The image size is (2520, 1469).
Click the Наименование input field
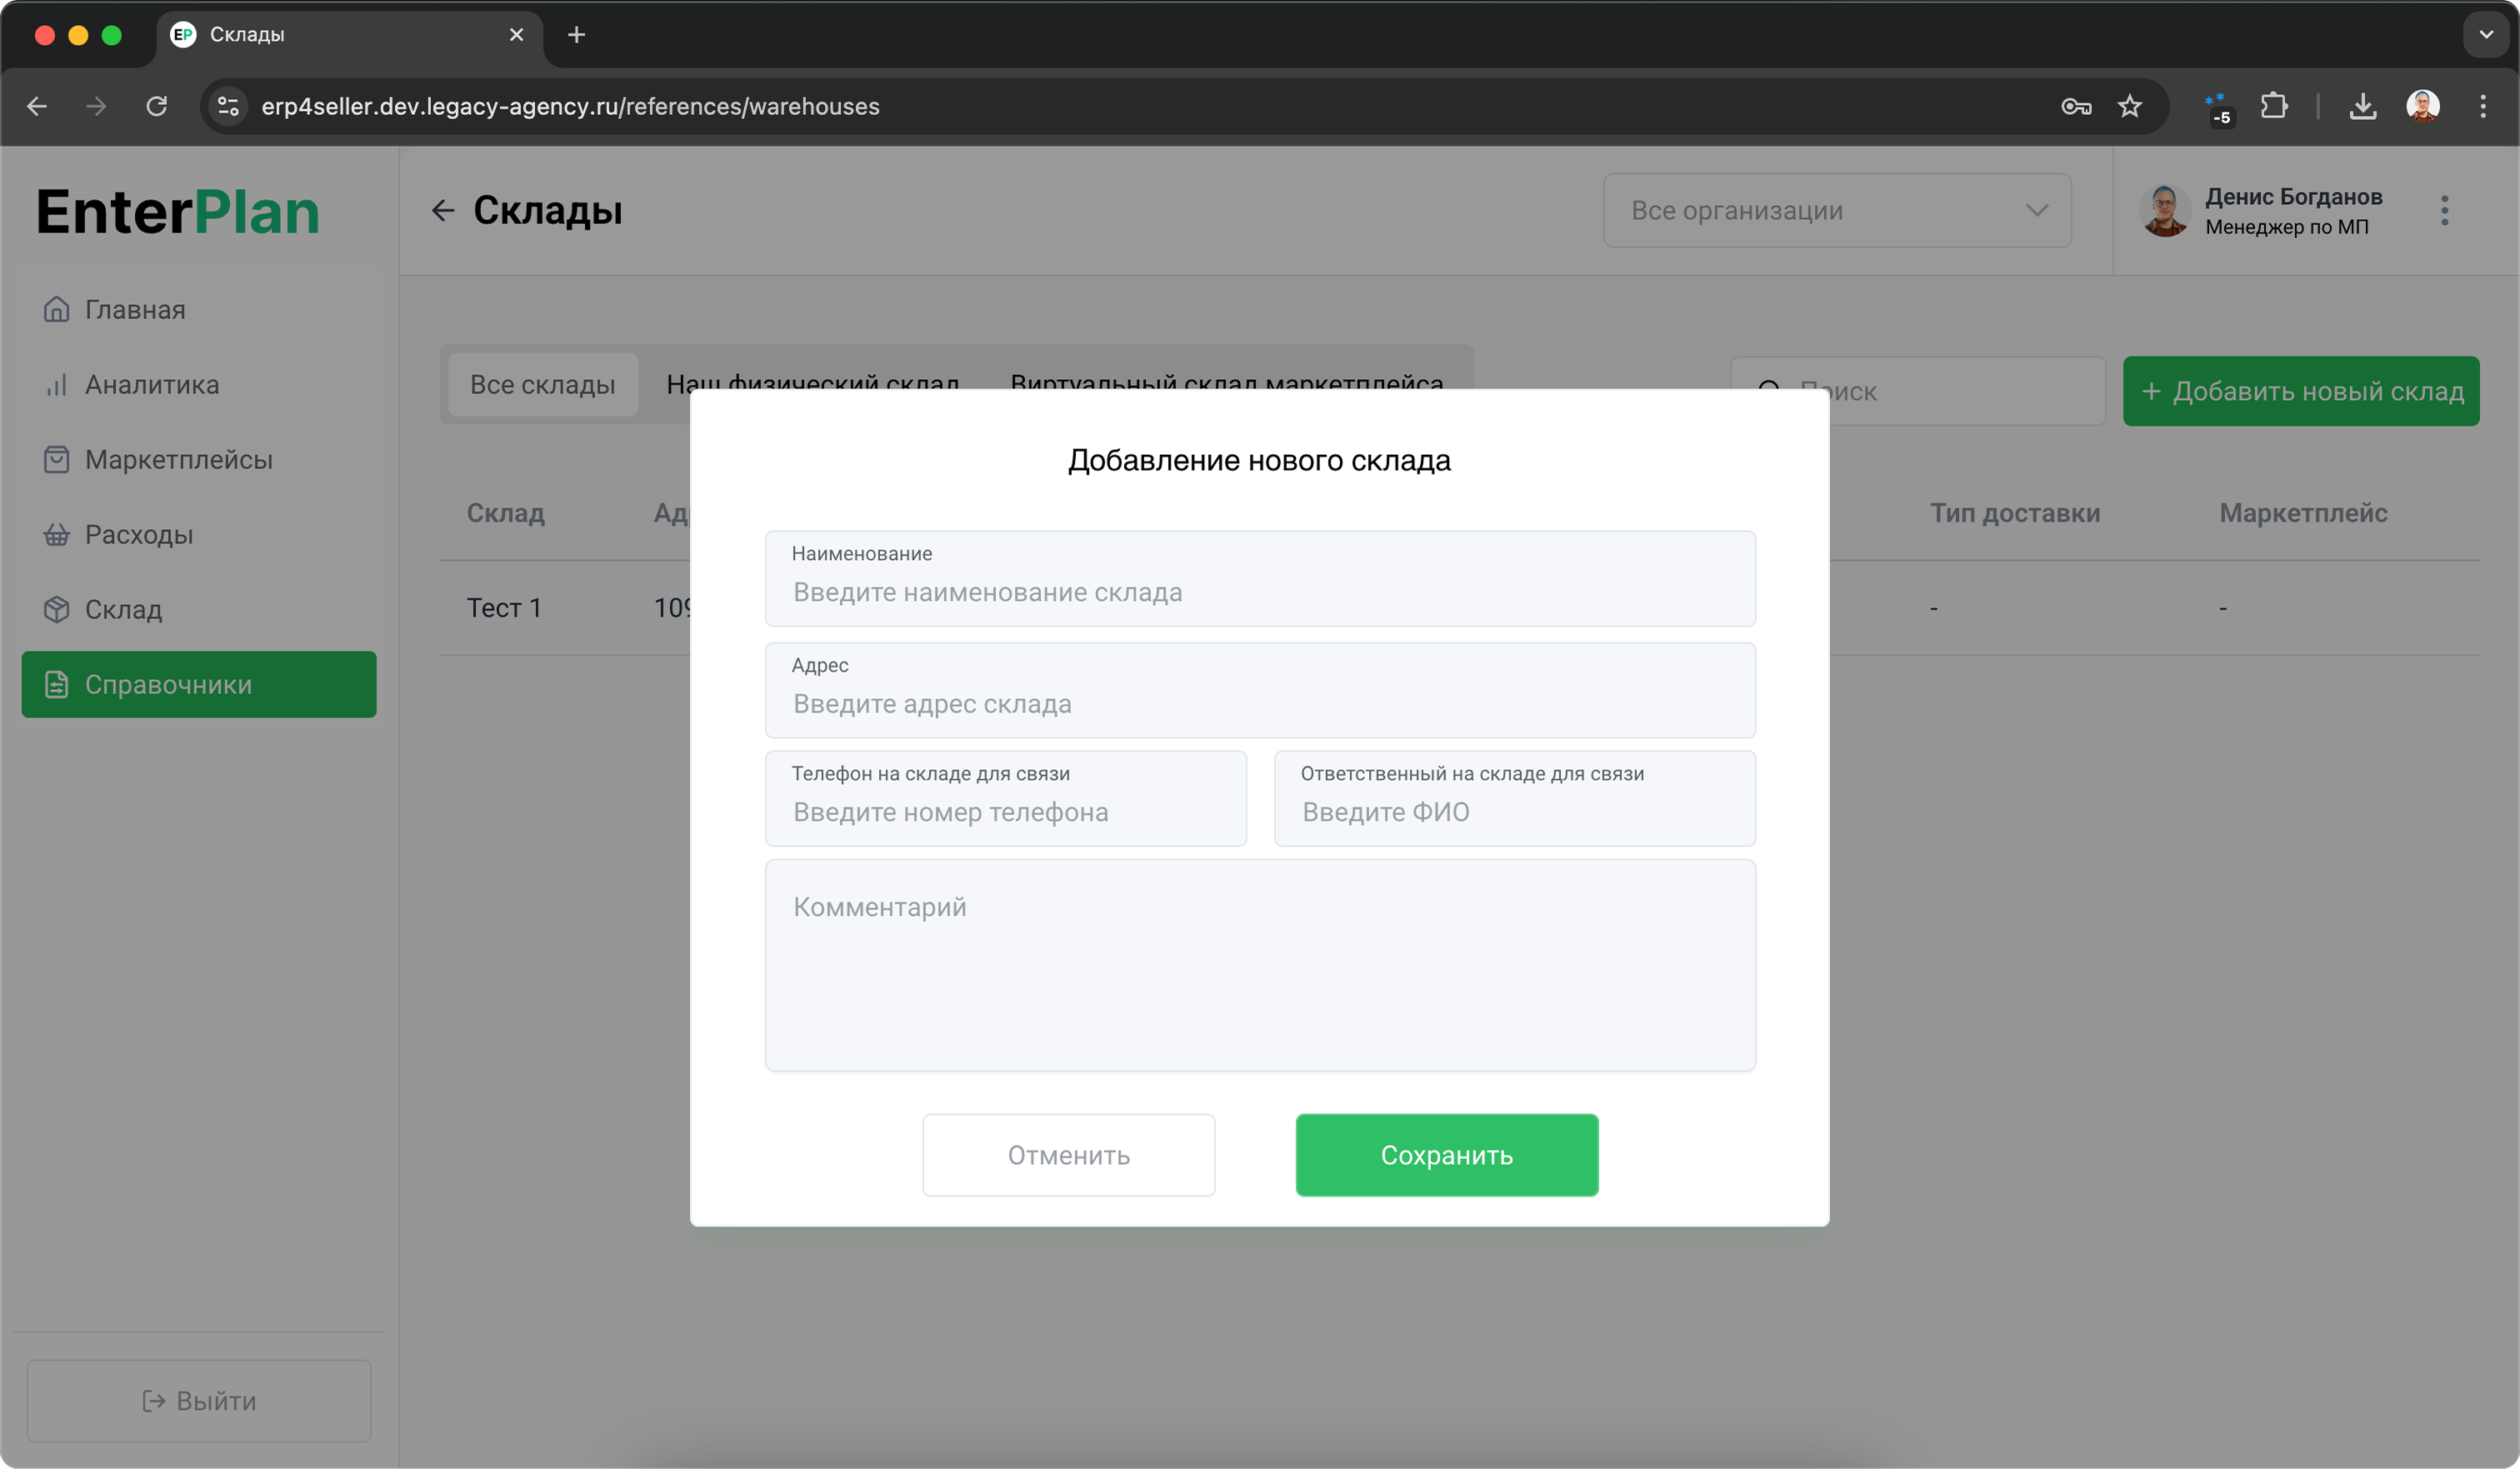1259,592
